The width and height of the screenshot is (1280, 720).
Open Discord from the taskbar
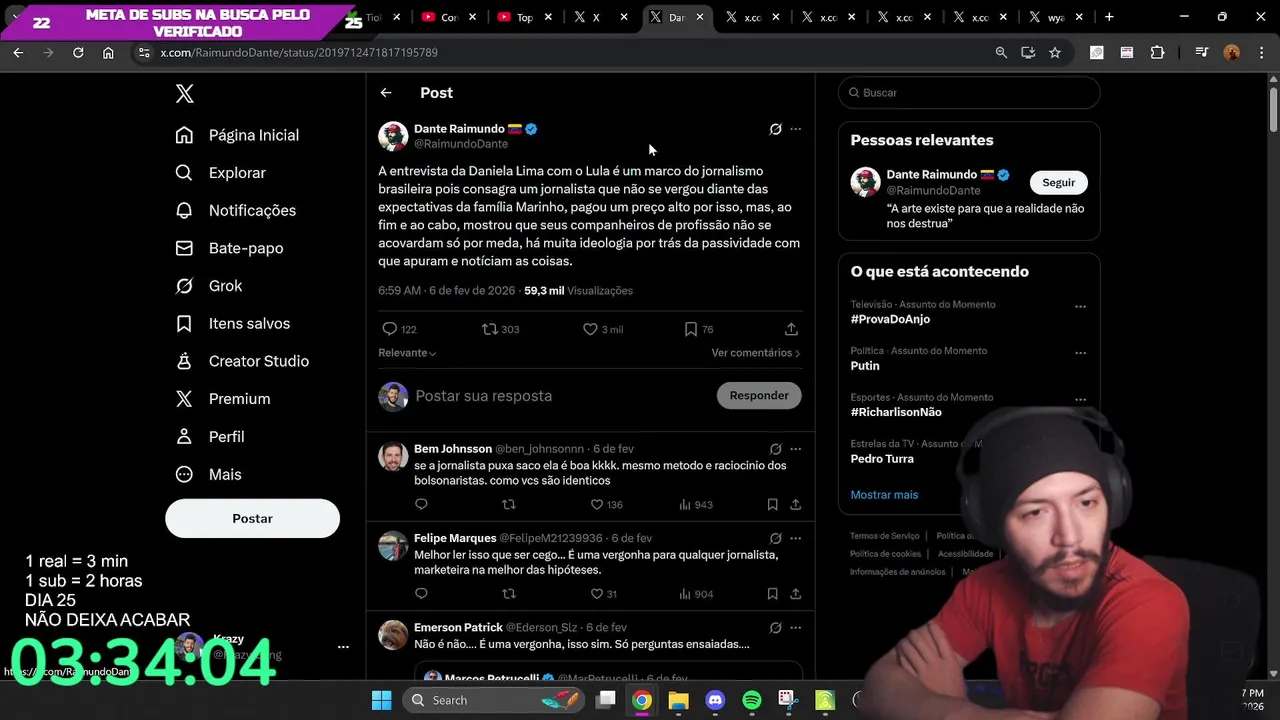(x=715, y=700)
